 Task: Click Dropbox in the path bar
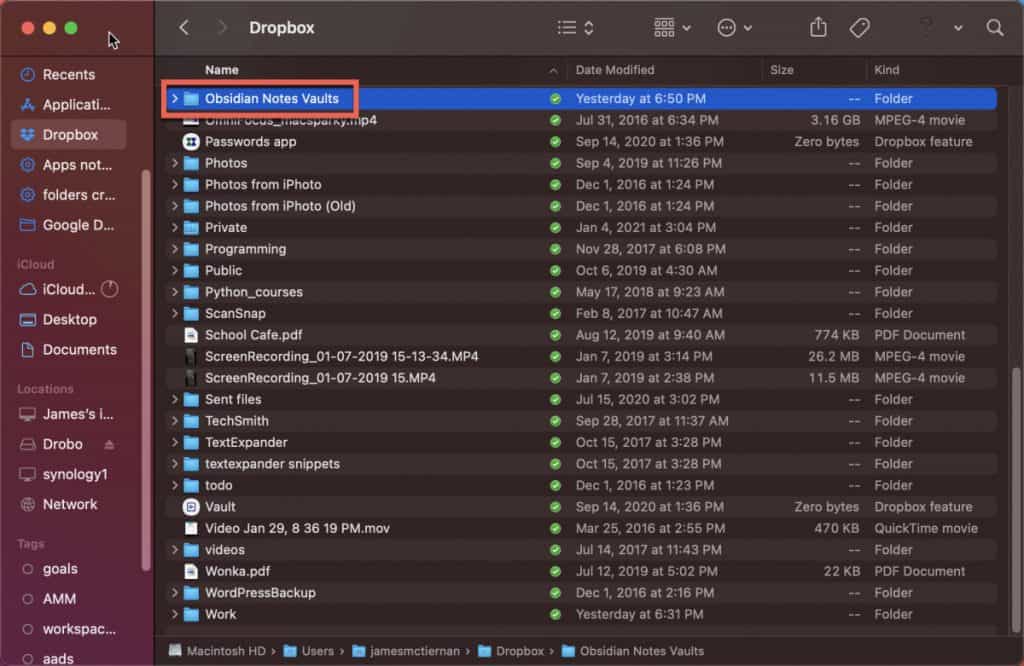511,651
